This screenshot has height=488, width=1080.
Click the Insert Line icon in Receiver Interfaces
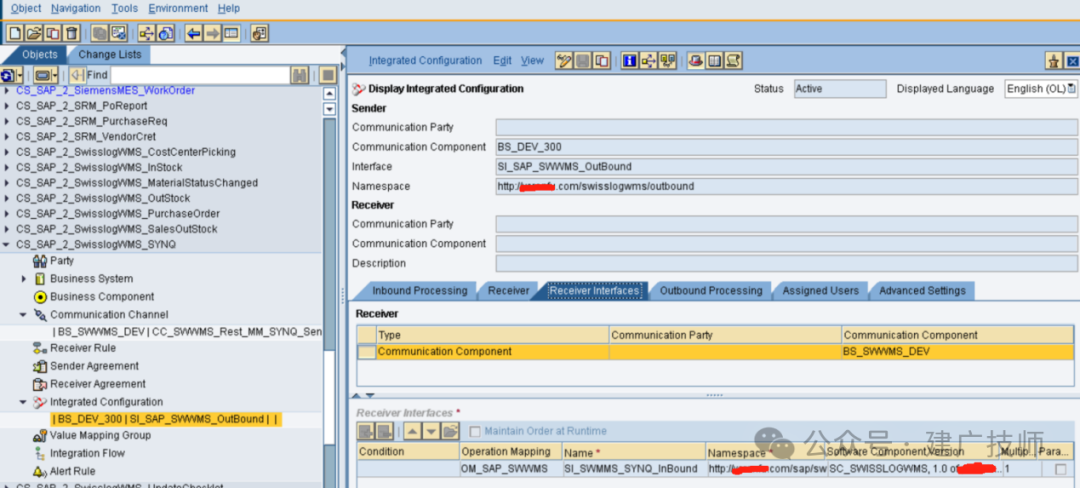366,432
